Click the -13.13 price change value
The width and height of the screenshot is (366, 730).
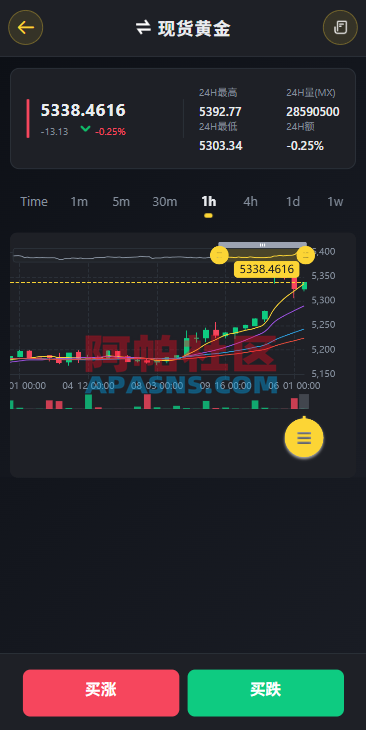(x=54, y=132)
